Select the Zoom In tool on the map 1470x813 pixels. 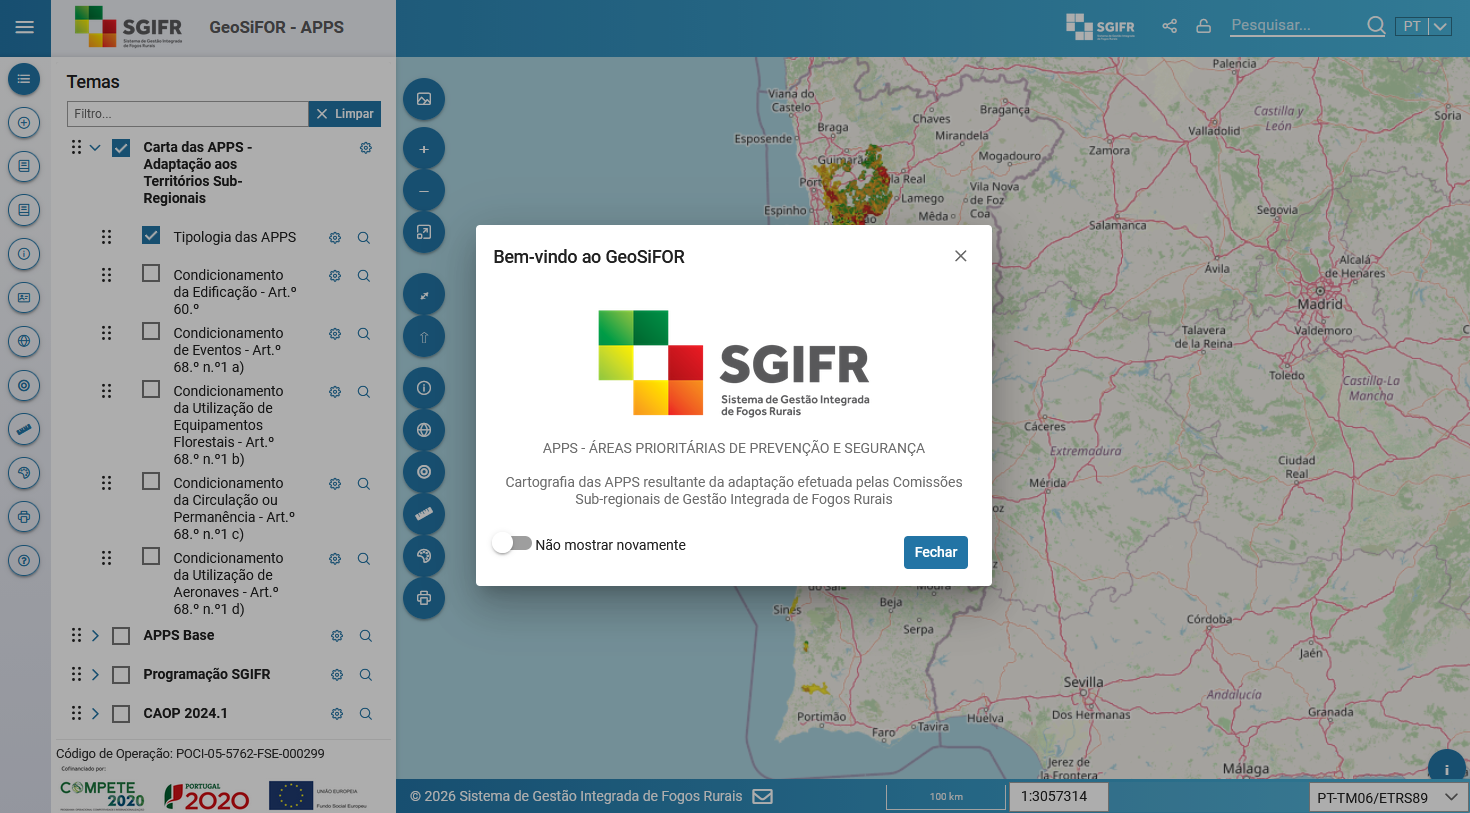point(423,147)
